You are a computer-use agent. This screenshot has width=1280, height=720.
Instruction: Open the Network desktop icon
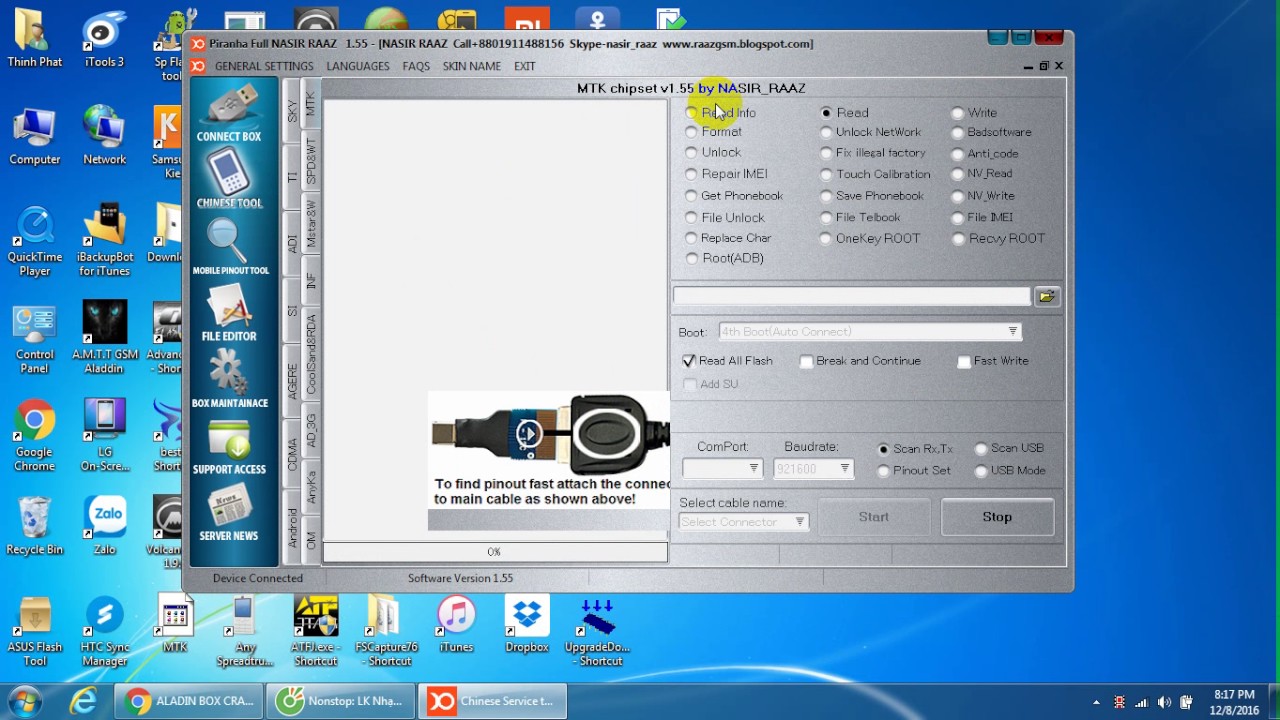point(104,137)
